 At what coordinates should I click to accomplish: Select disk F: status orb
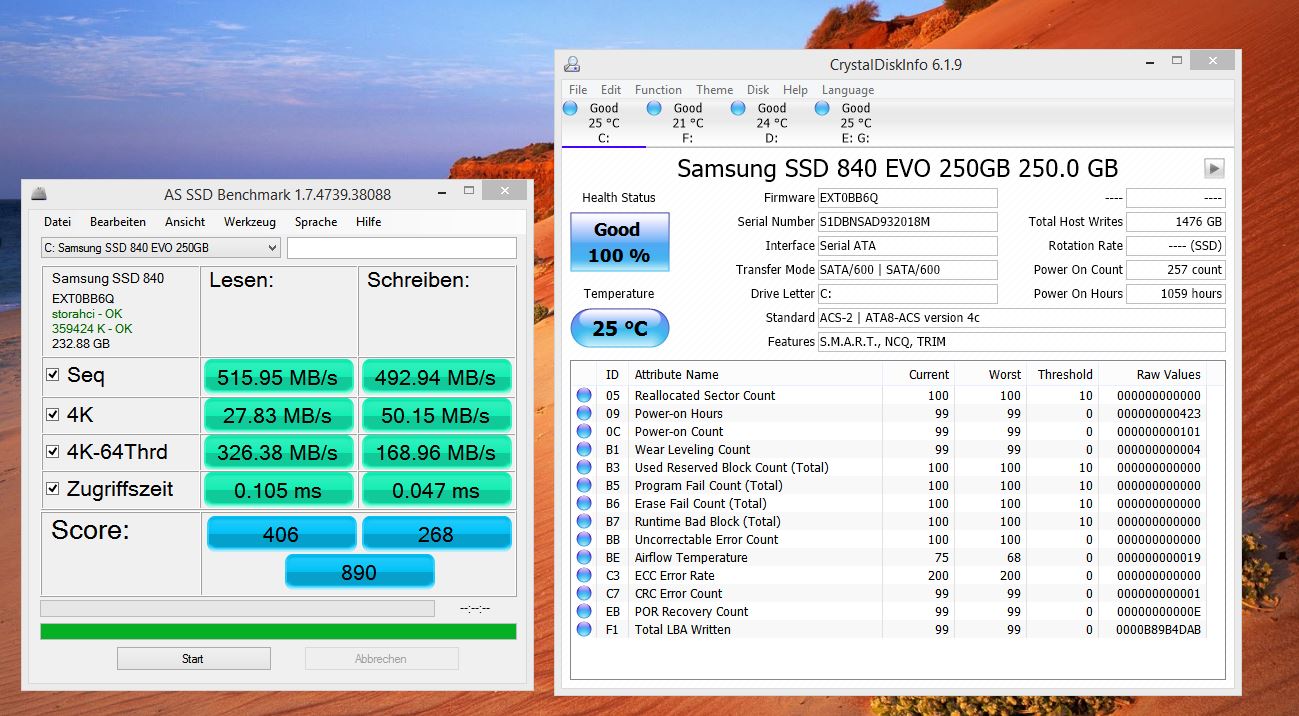(654, 108)
